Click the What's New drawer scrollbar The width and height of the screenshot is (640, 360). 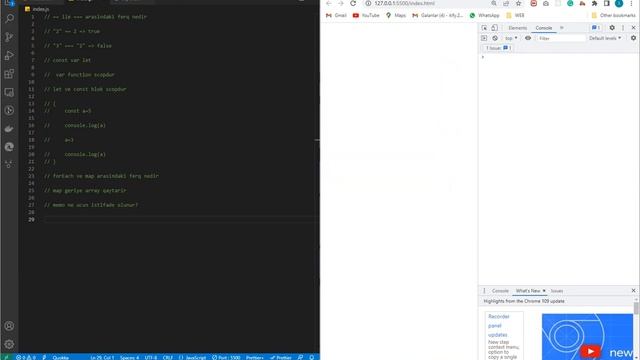636,308
